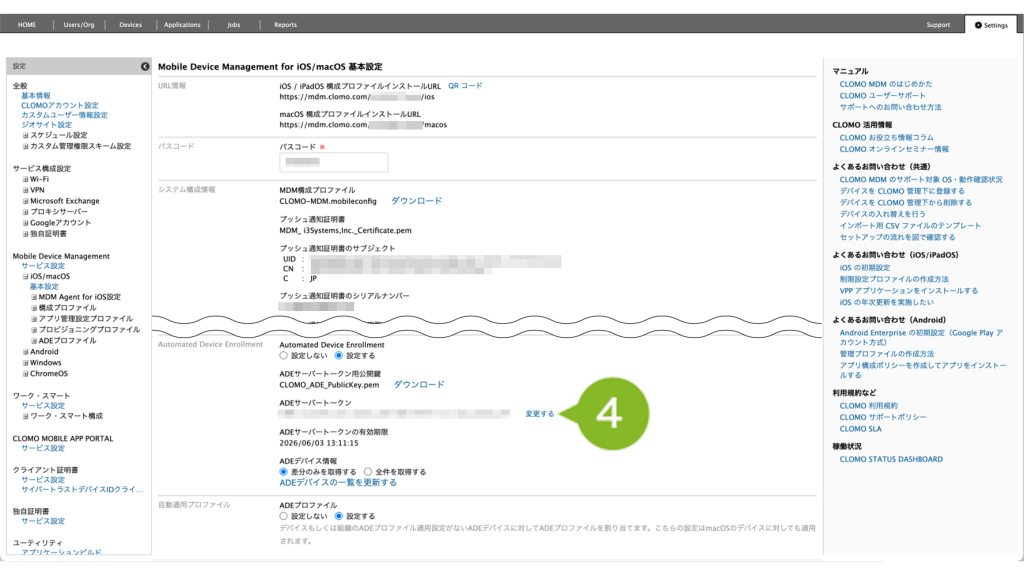Select 設定しない for Automated Device Enrollment

click(284, 355)
